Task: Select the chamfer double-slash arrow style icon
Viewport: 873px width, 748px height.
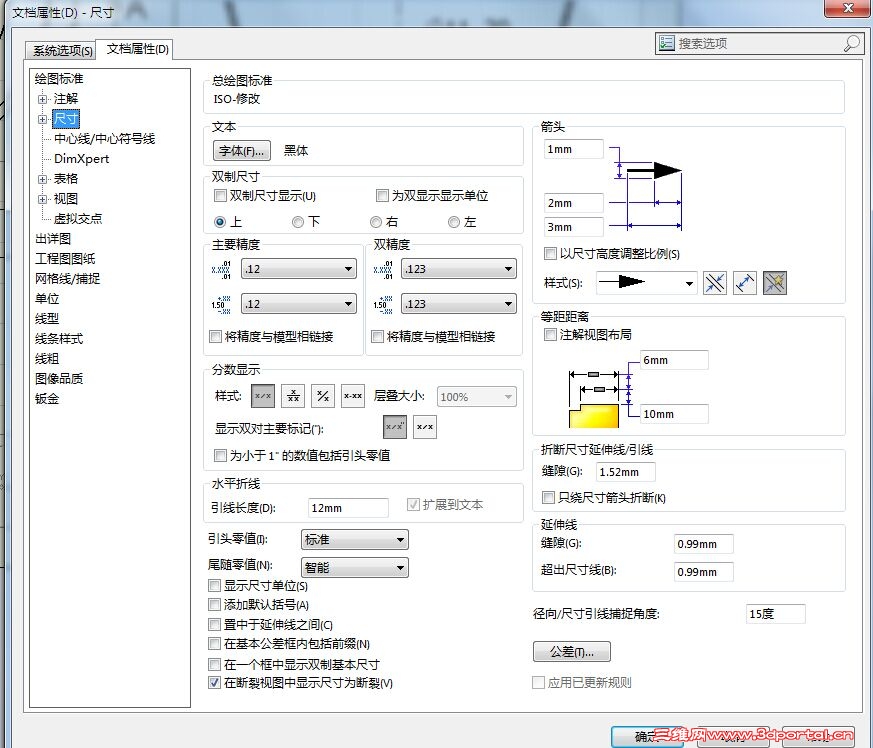Action: pos(715,284)
